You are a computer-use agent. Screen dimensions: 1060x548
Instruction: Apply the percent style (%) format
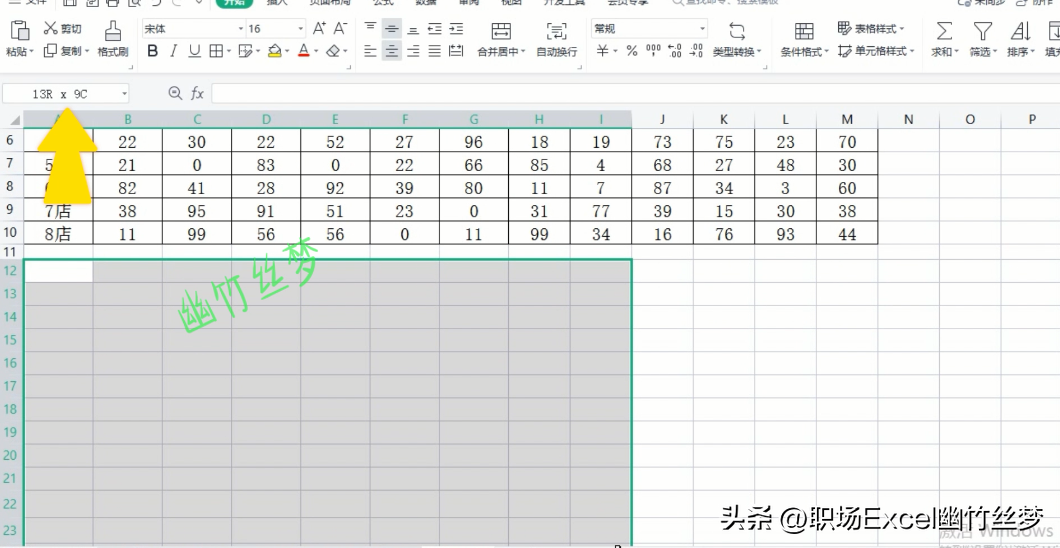631,51
